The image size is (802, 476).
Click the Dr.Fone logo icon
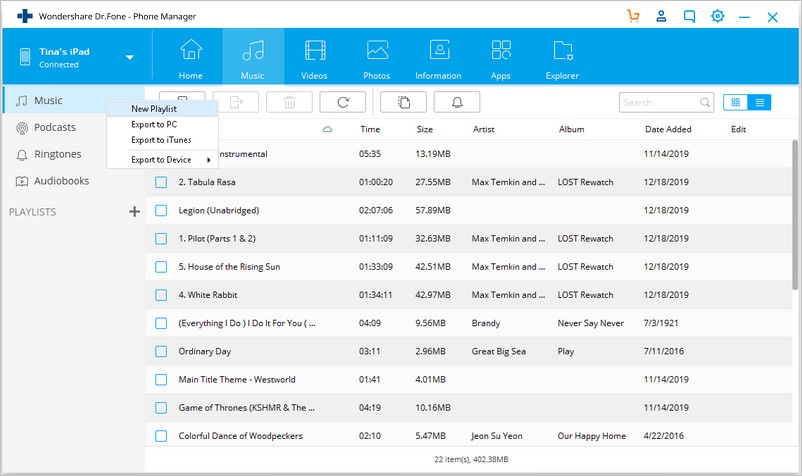point(25,16)
